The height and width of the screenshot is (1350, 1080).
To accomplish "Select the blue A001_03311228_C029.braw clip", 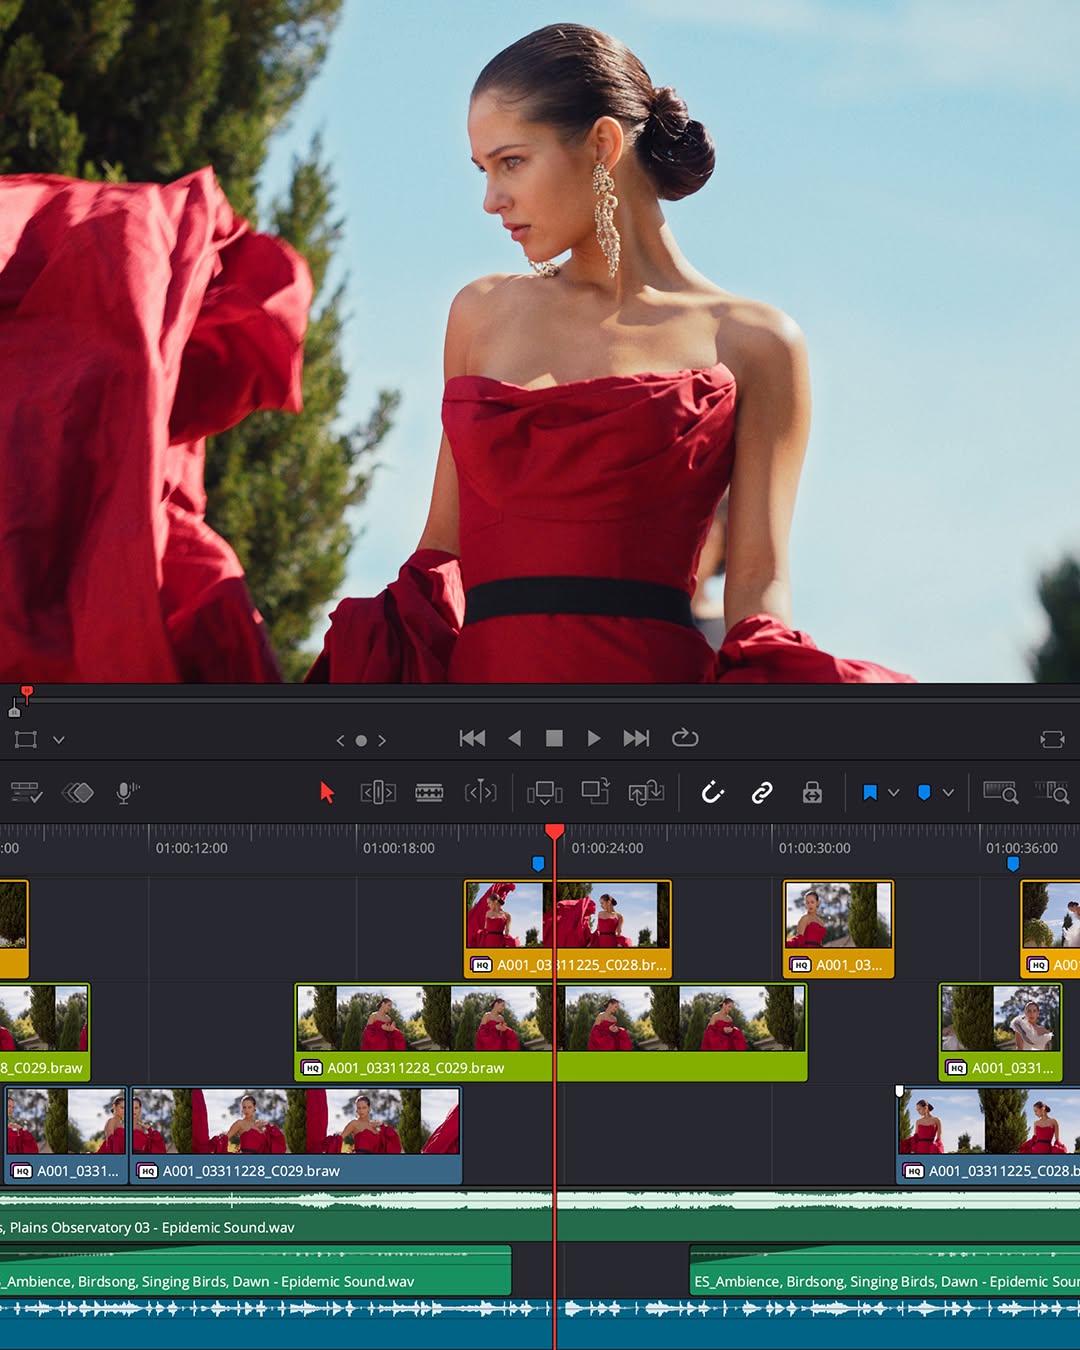I will click(296, 1135).
